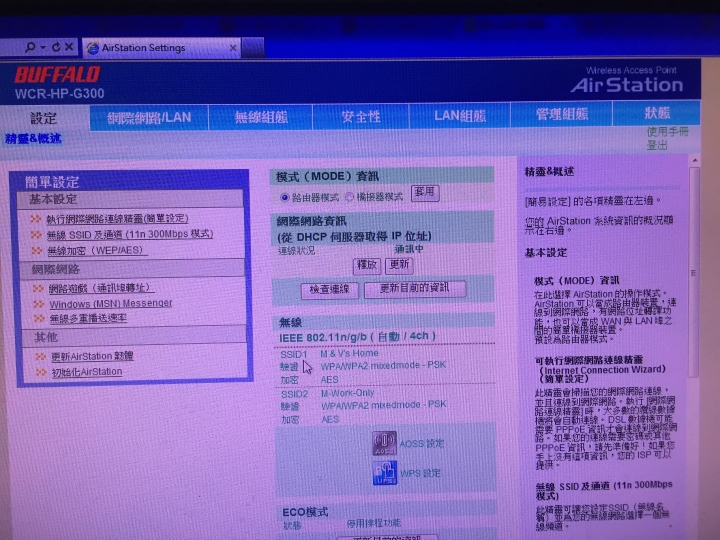This screenshot has height=540, width=720.
Task: Click SSID1 WPA/WPA2 mixedmode - PSK text
Action: pyautogui.click(x=383, y=366)
